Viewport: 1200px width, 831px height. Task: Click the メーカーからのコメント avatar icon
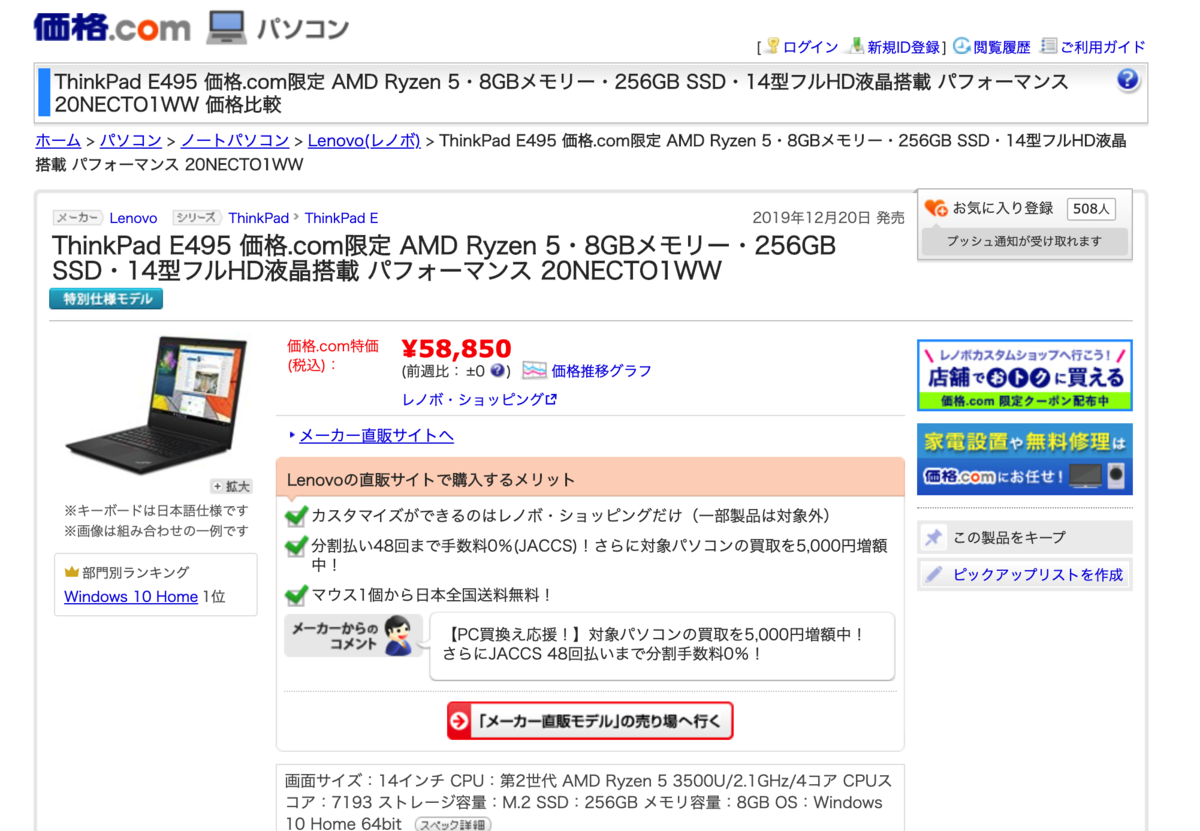(399, 635)
